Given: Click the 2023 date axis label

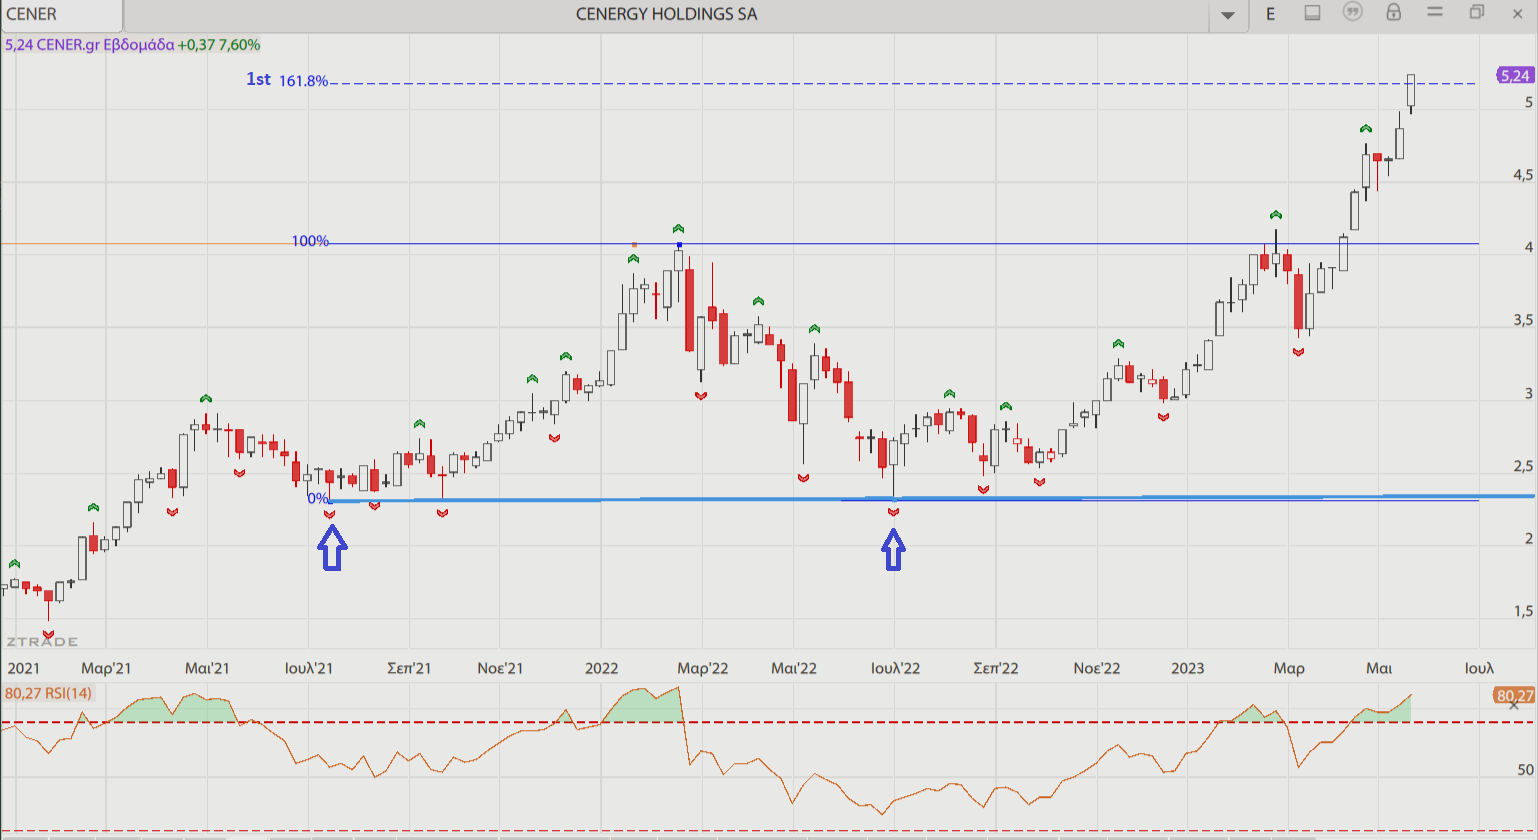Looking at the screenshot, I should pos(1188,668).
